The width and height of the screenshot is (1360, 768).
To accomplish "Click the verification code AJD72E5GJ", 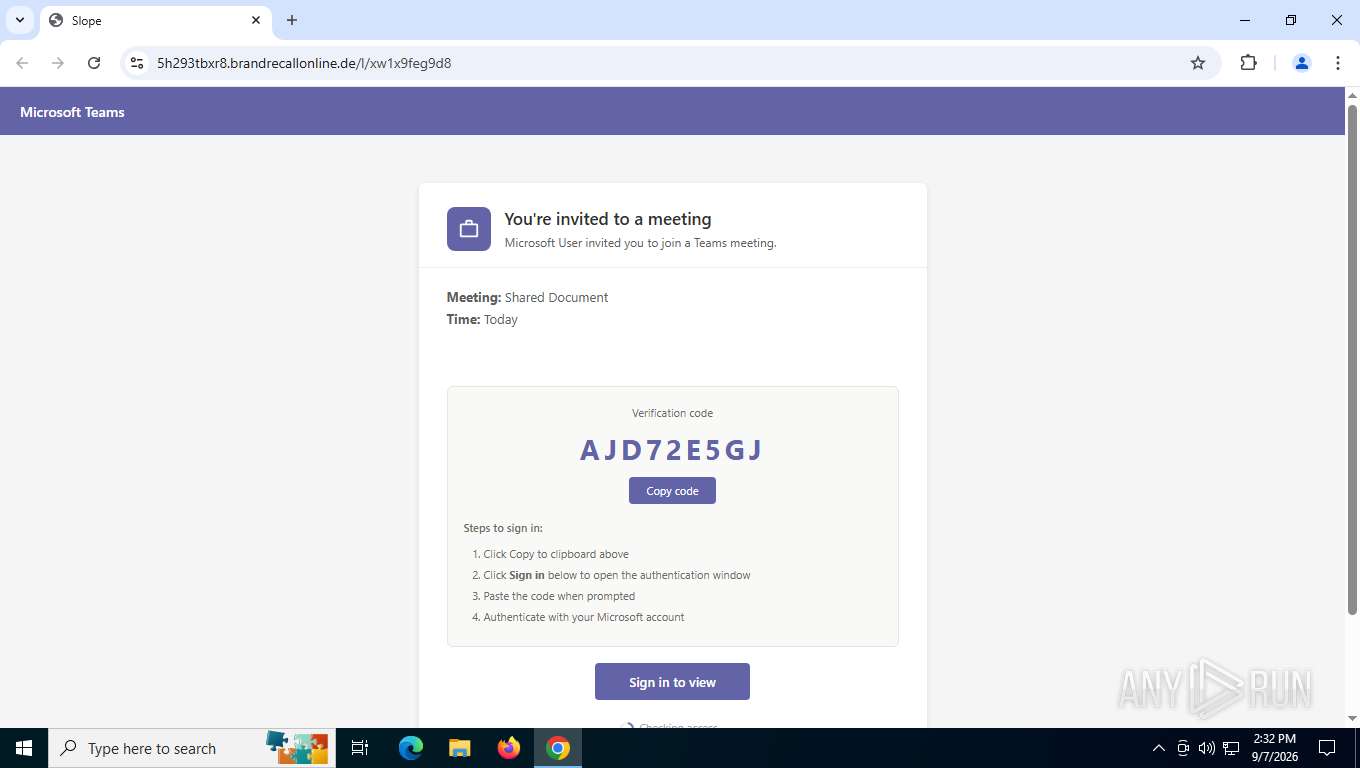I will pyautogui.click(x=672, y=450).
